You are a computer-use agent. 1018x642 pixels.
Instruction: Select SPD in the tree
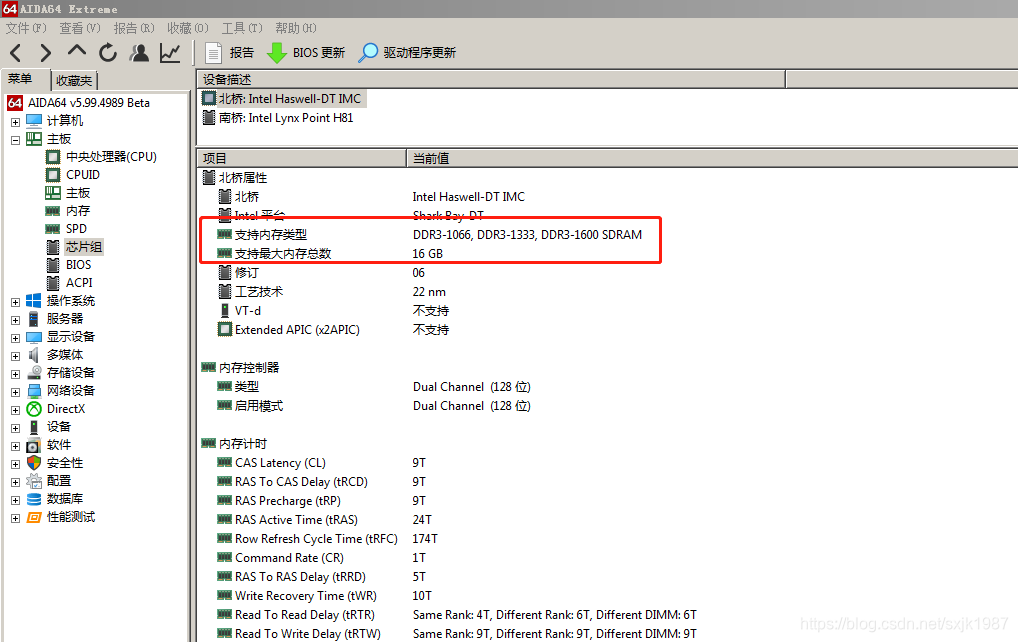pos(76,228)
